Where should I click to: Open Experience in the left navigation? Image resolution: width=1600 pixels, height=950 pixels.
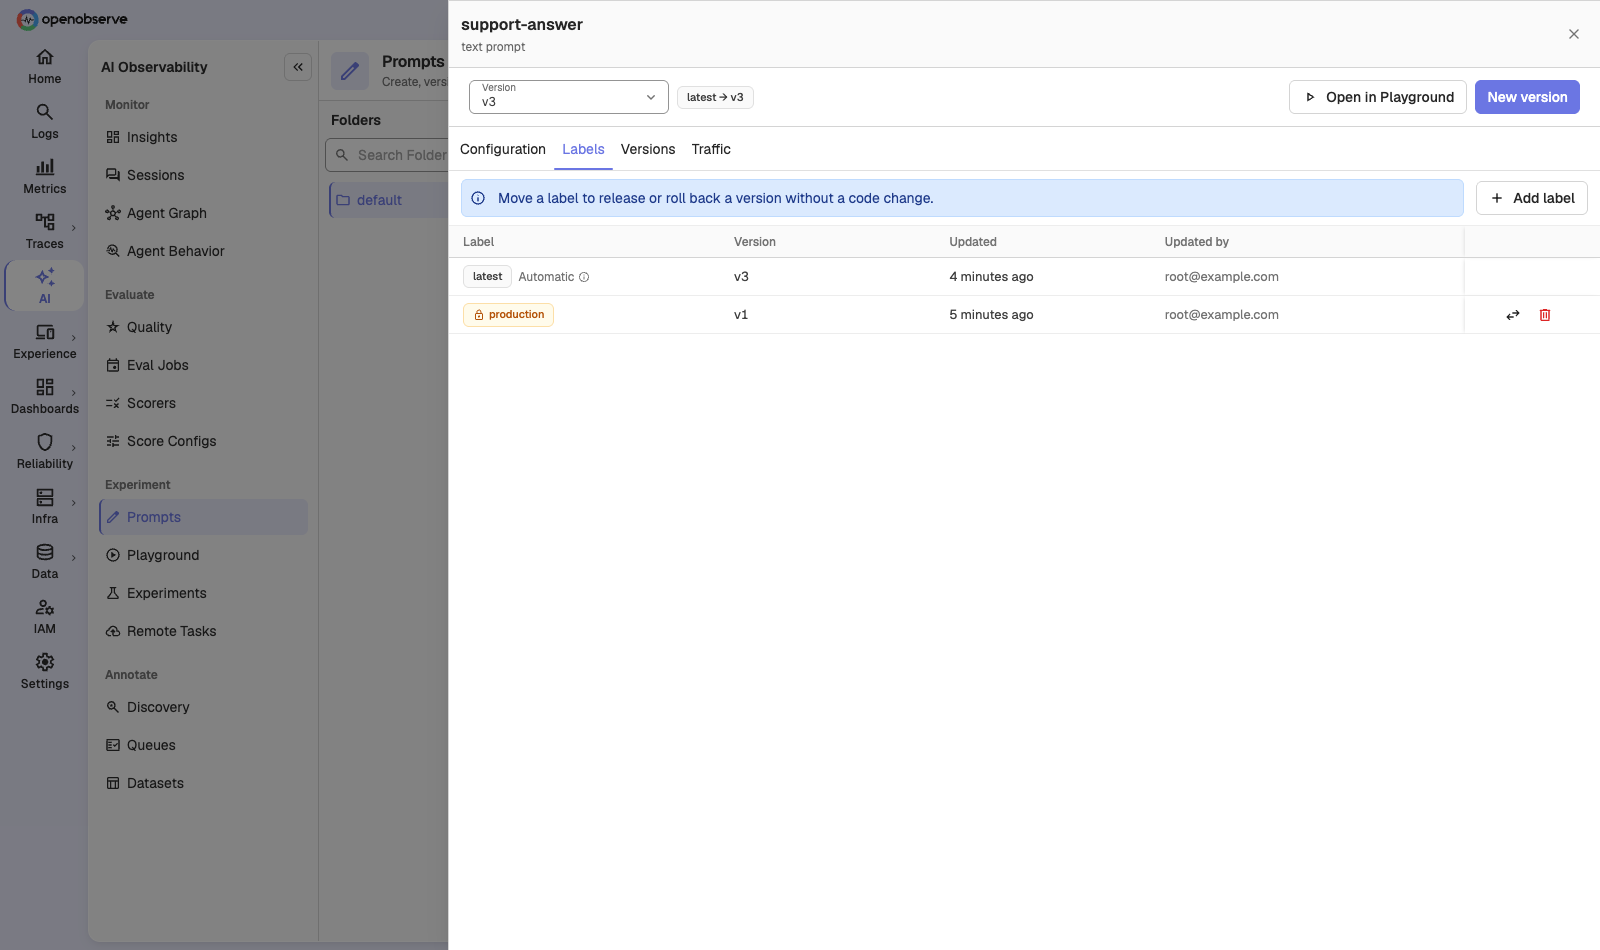tap(45, 342)
